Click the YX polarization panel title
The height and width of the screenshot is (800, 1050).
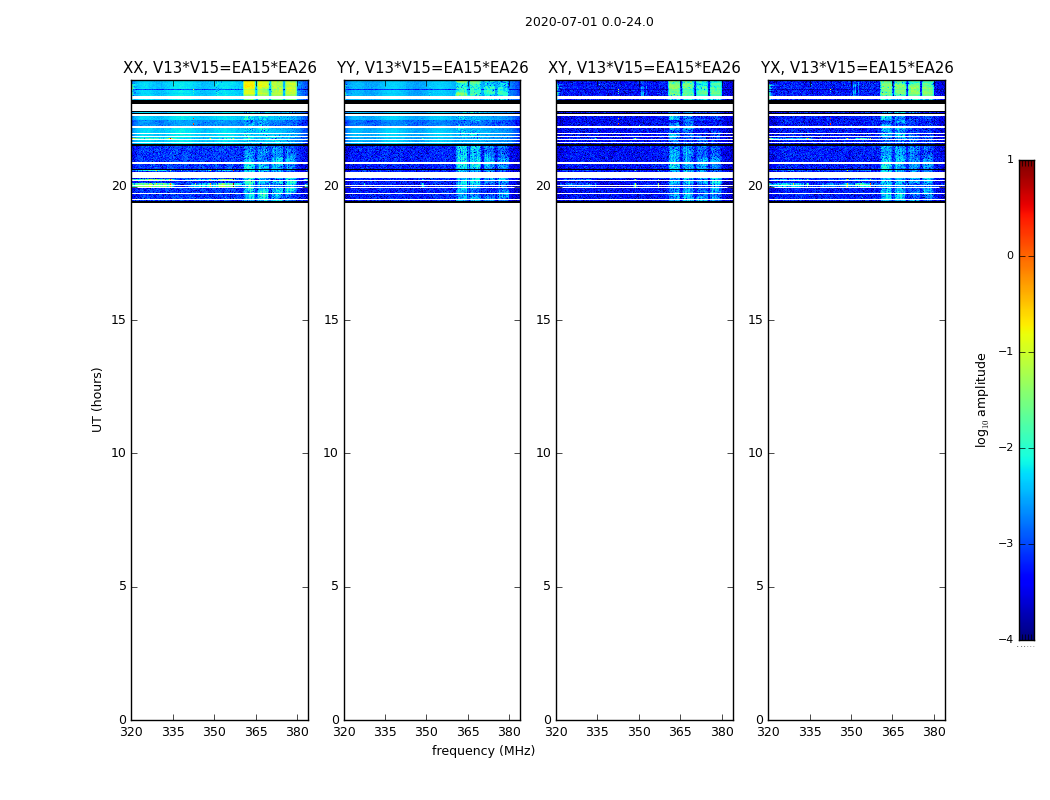(857, 68)
